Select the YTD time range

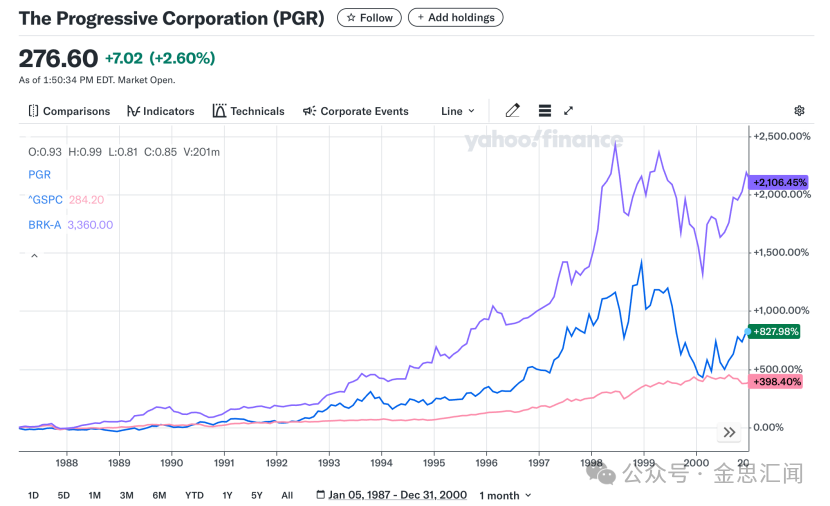[194, 495]
